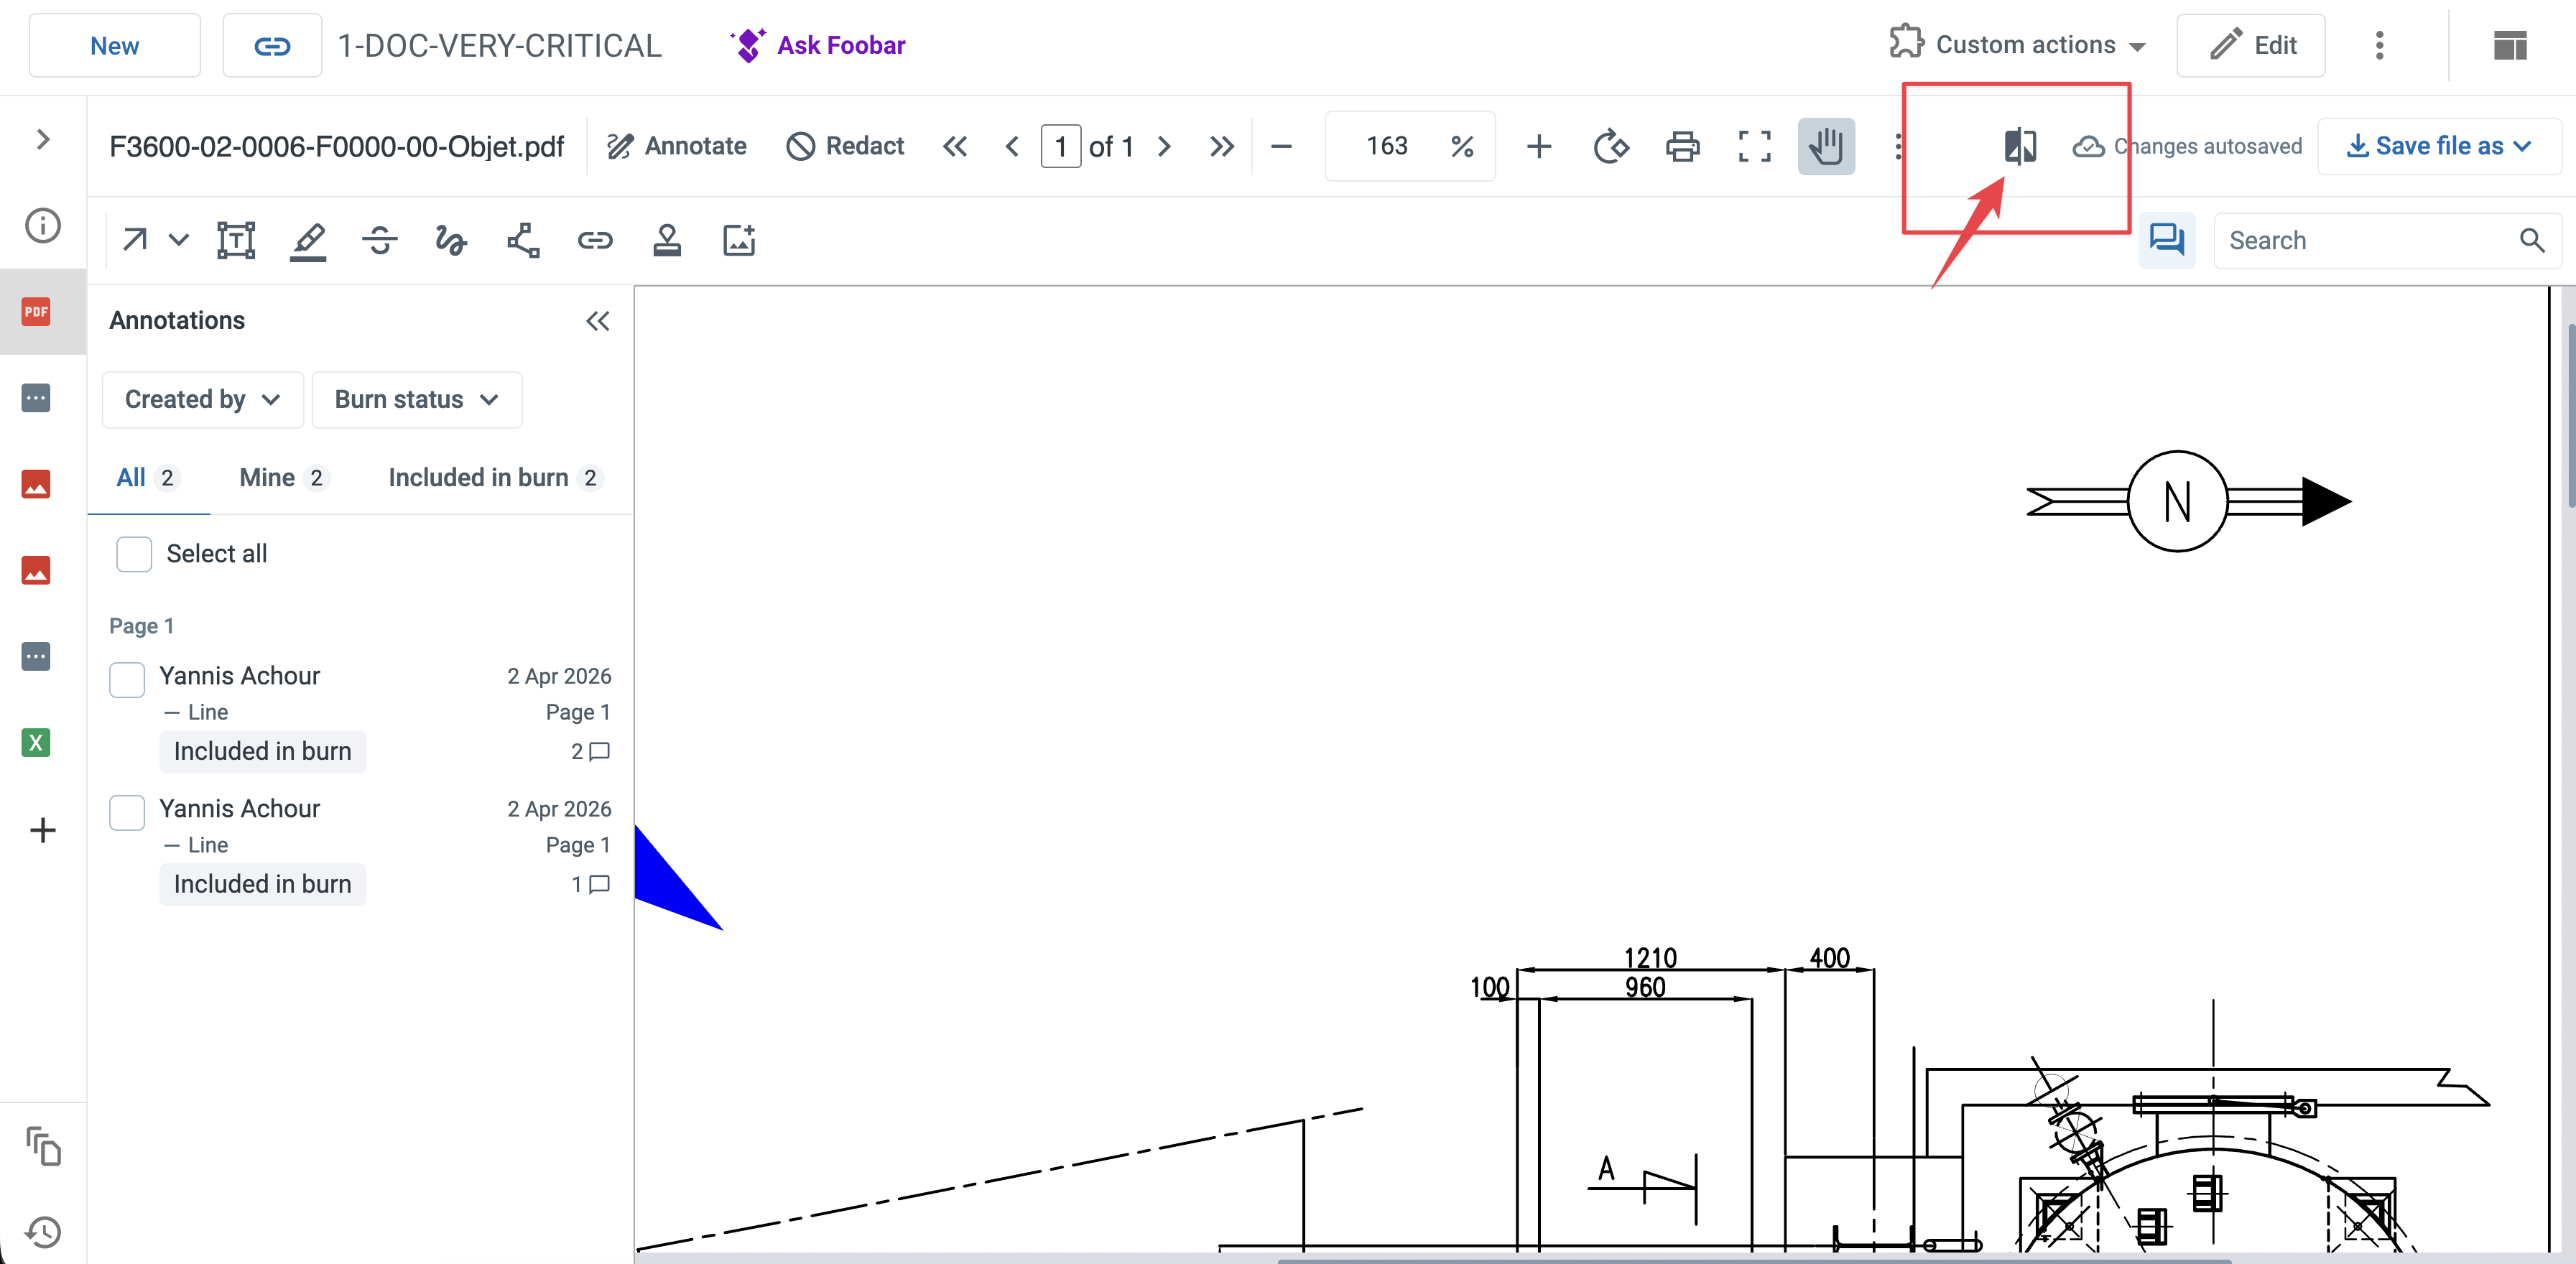
Task: Check first Yannis Achour annotation checkbox
Action: 127,680
